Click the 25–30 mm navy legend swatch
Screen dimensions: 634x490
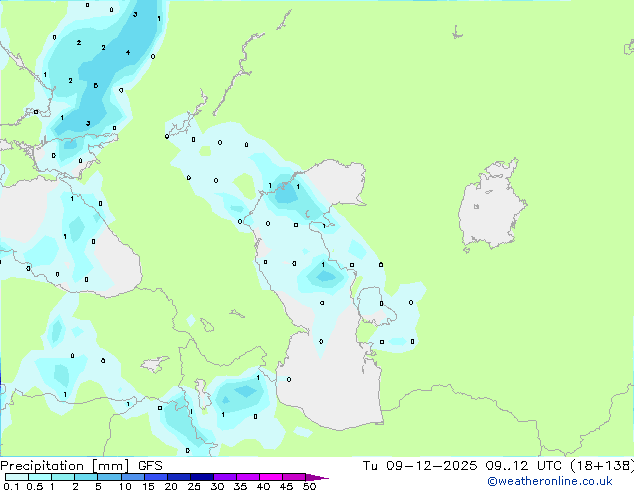point(202,477)
